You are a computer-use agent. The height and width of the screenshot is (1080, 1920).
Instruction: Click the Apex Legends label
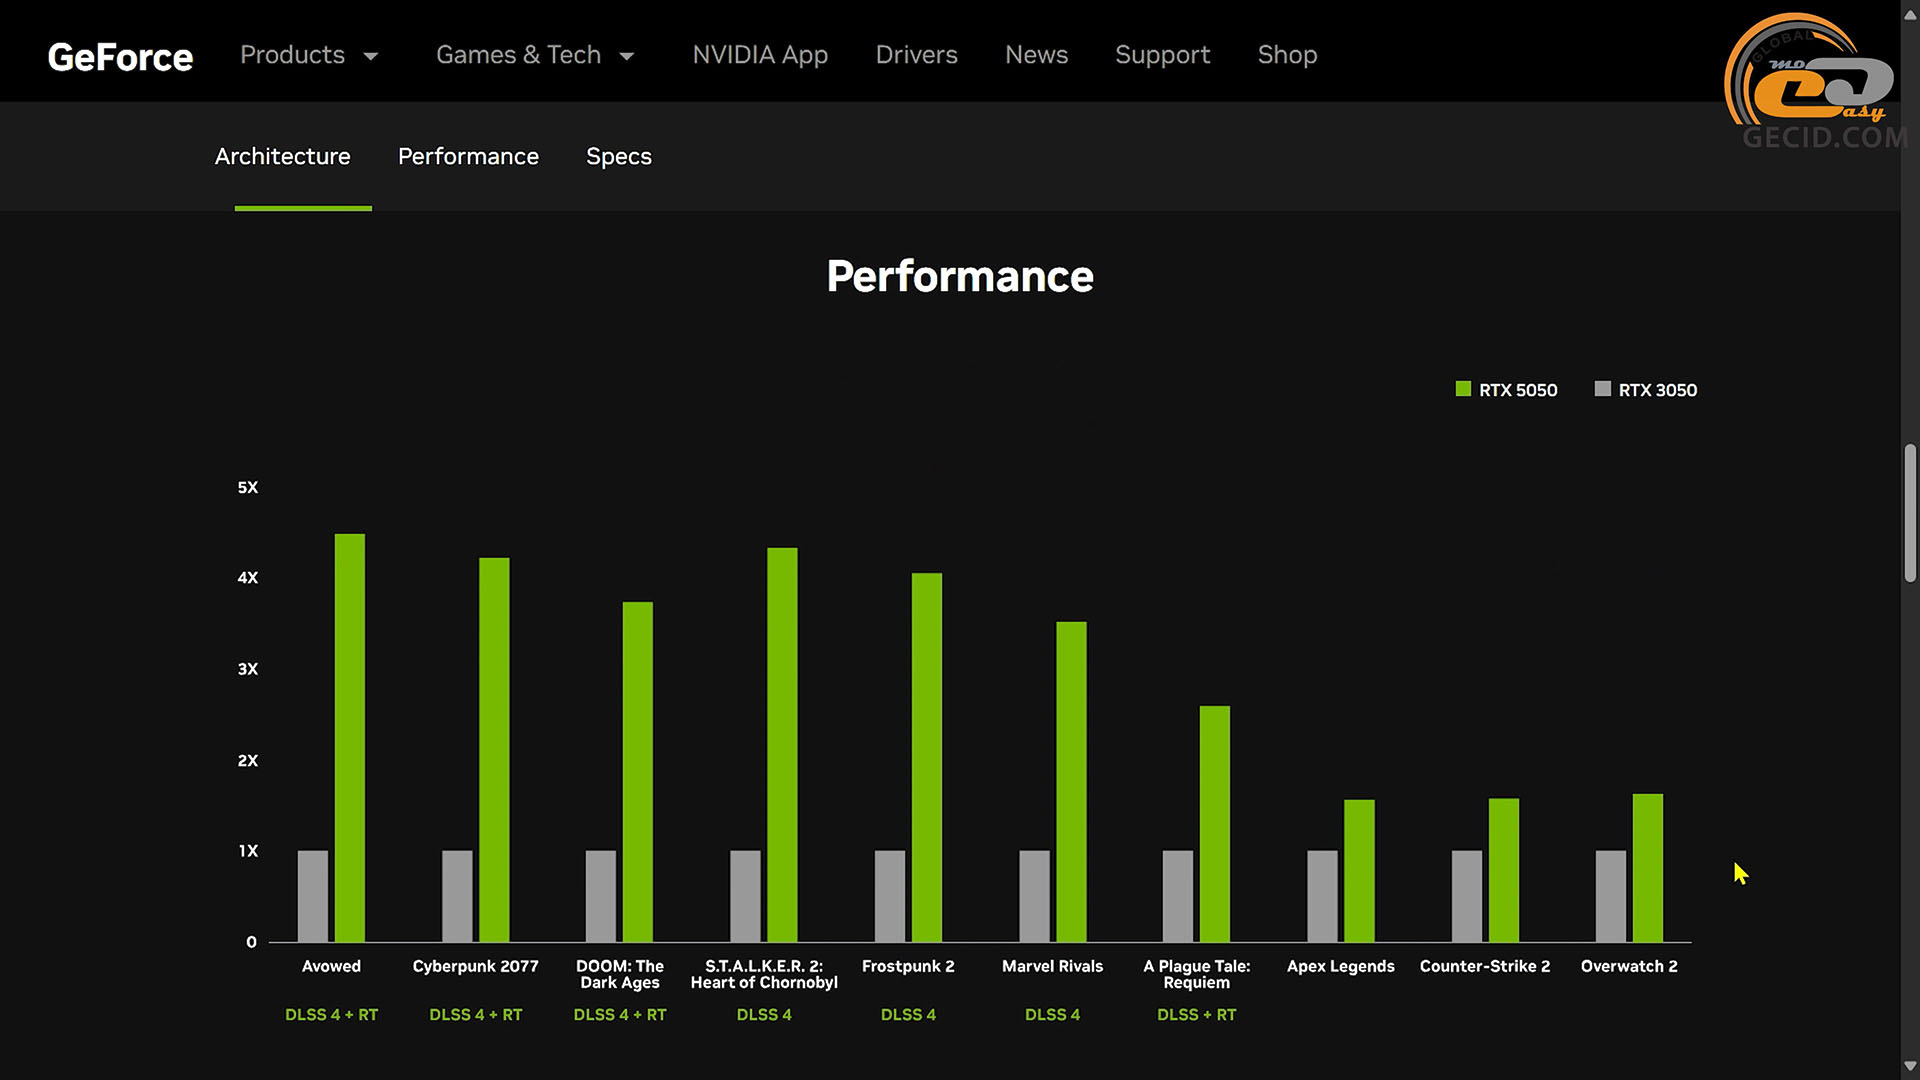[1340, 966]
